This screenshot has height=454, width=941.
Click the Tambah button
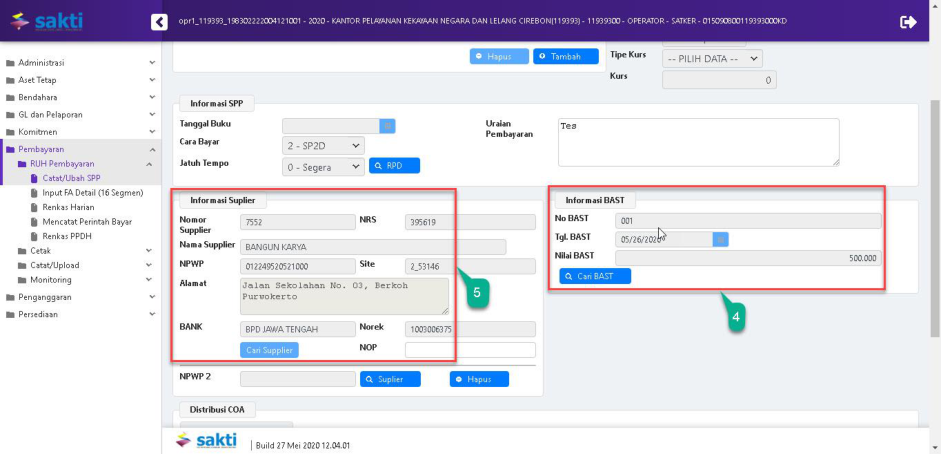565,56
